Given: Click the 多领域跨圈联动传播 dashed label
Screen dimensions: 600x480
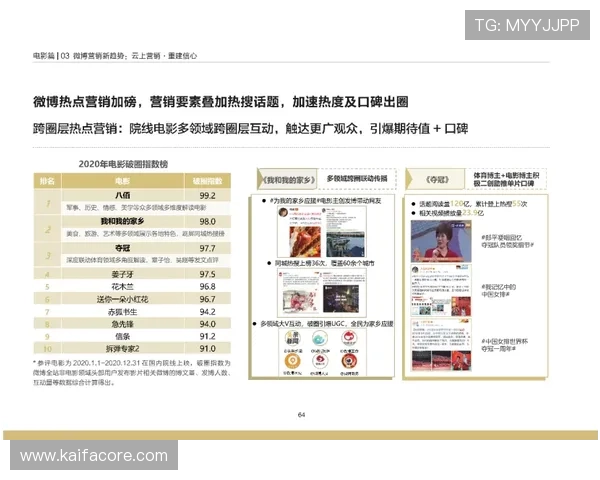Looking at the screenshot, I should pos(357,178).
